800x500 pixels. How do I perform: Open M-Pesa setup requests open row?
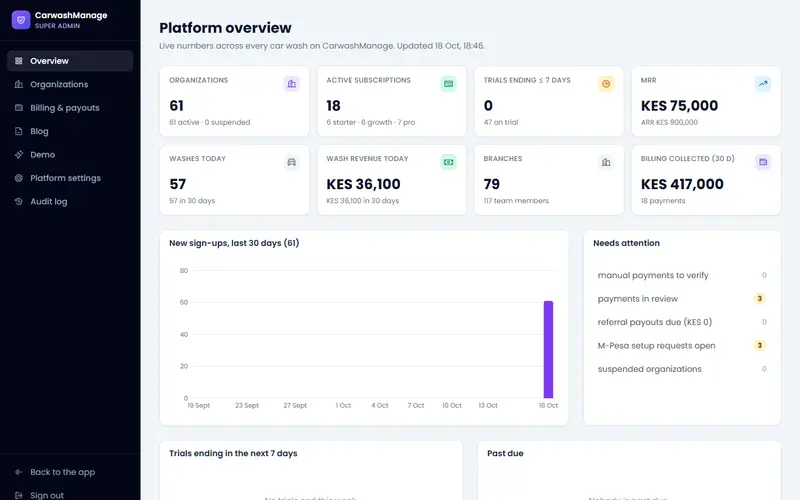[682, 346]
